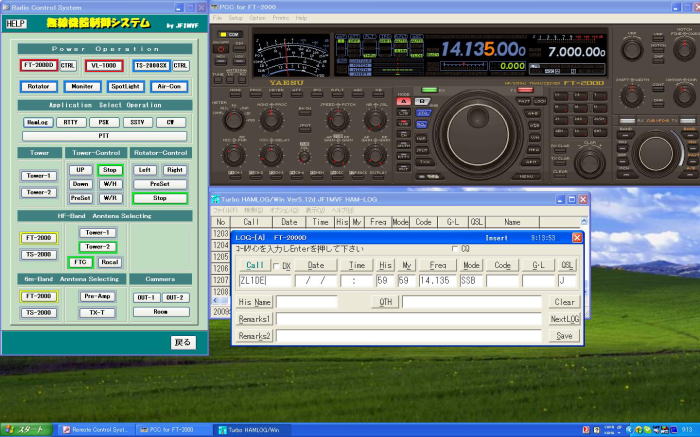Click the wide PTT button
The height and width of the screenshot is (437, 700).
click(104, 136)
